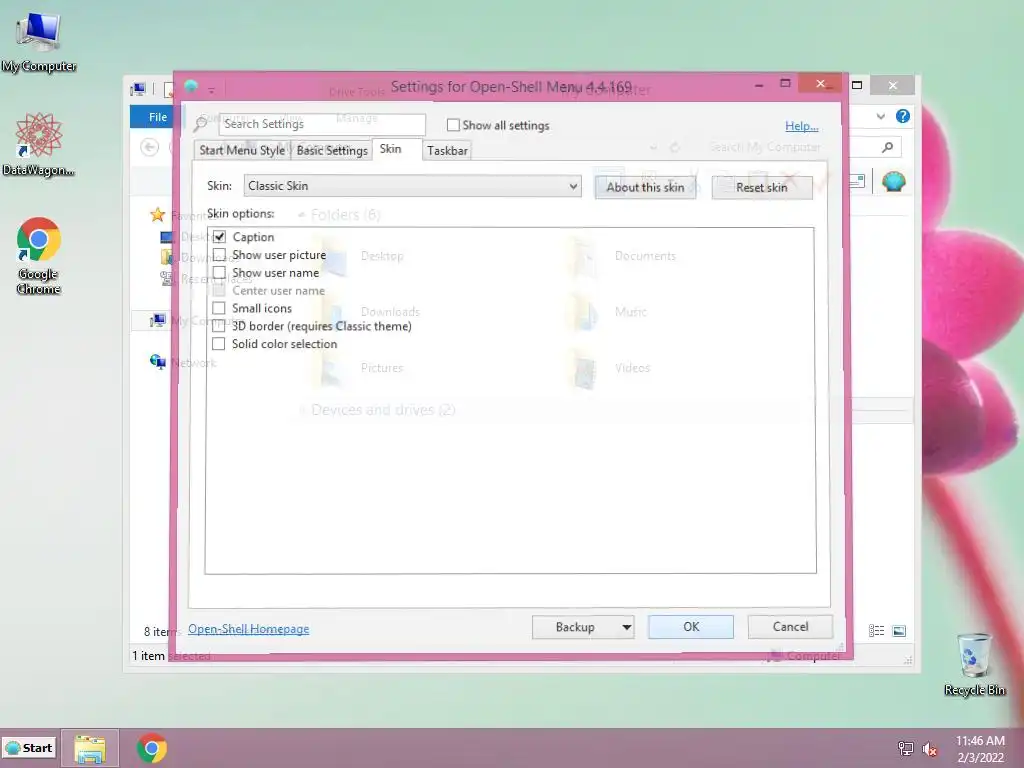Screen dimensions: 1024x768
Task: Switch to Start Menu Style tab
Action: (242, 150)
